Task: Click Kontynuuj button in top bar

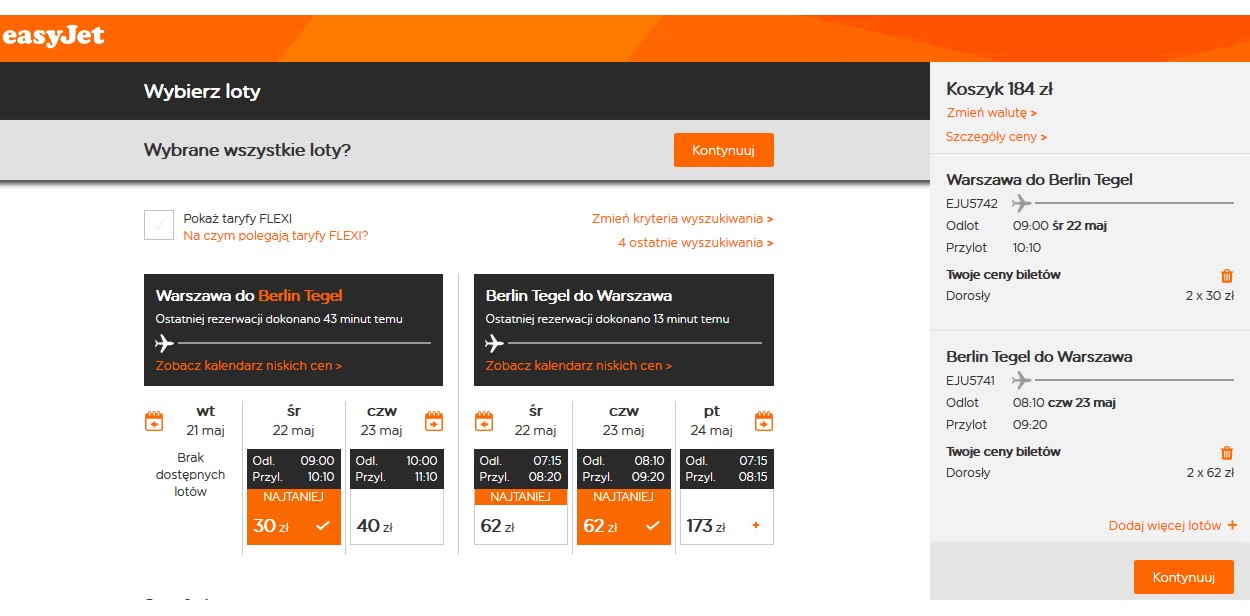Action: pos(724,150)
